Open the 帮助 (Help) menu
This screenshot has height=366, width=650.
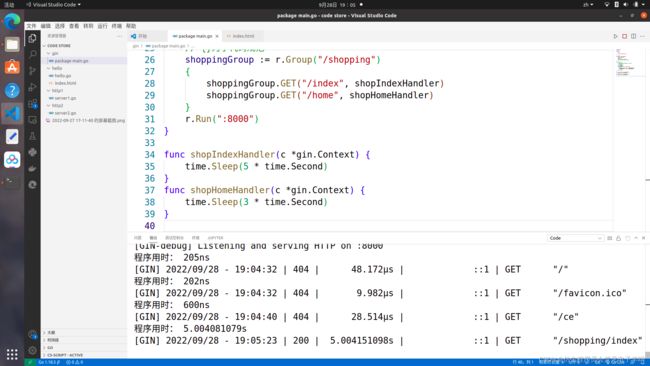tap(131, 26)
